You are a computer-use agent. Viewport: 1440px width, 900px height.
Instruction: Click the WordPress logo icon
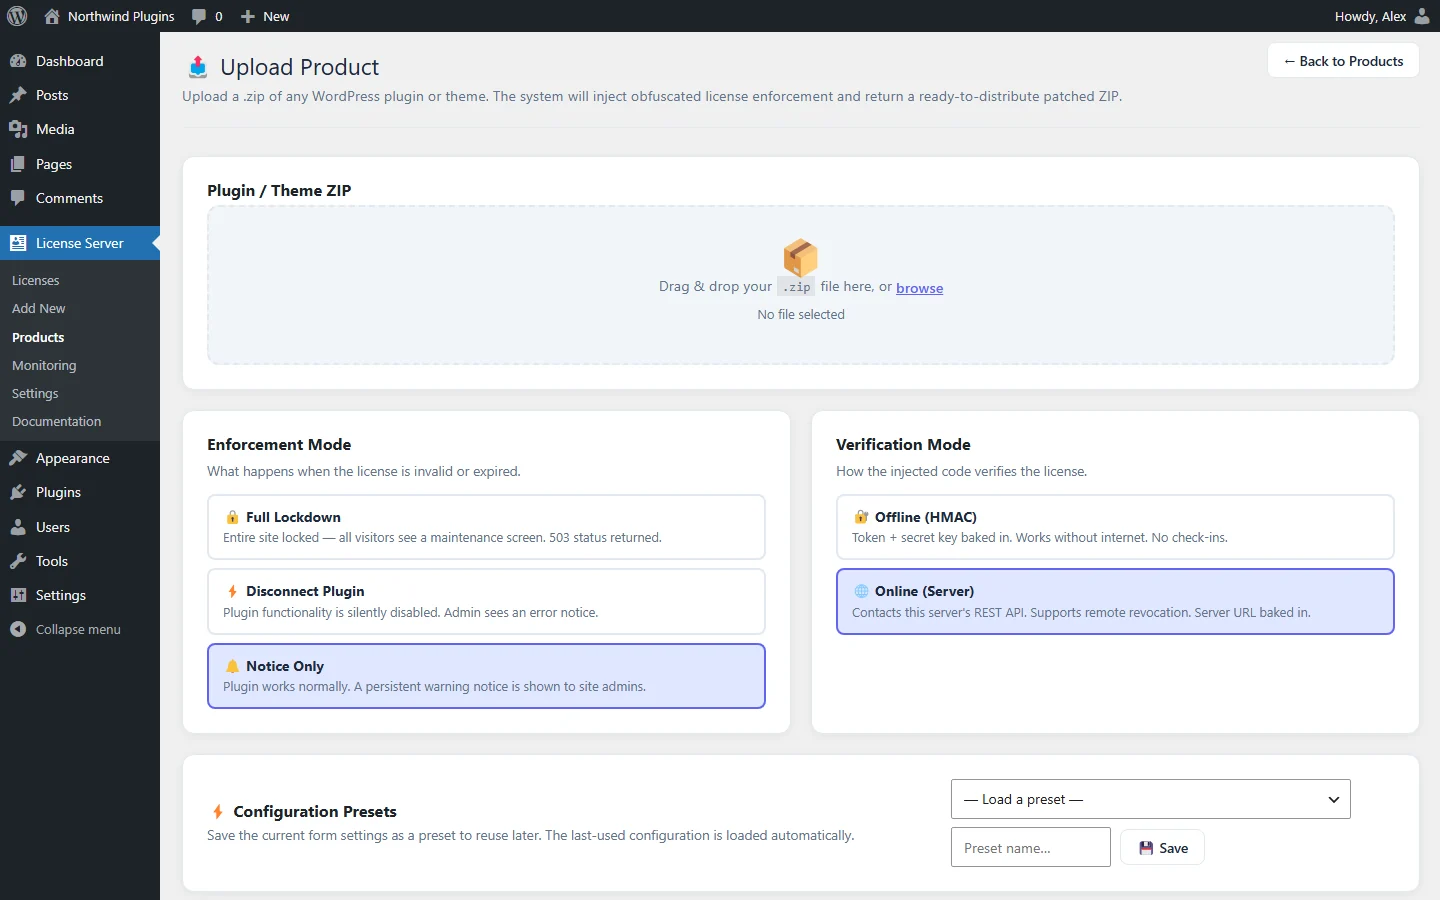click(17, 16)
